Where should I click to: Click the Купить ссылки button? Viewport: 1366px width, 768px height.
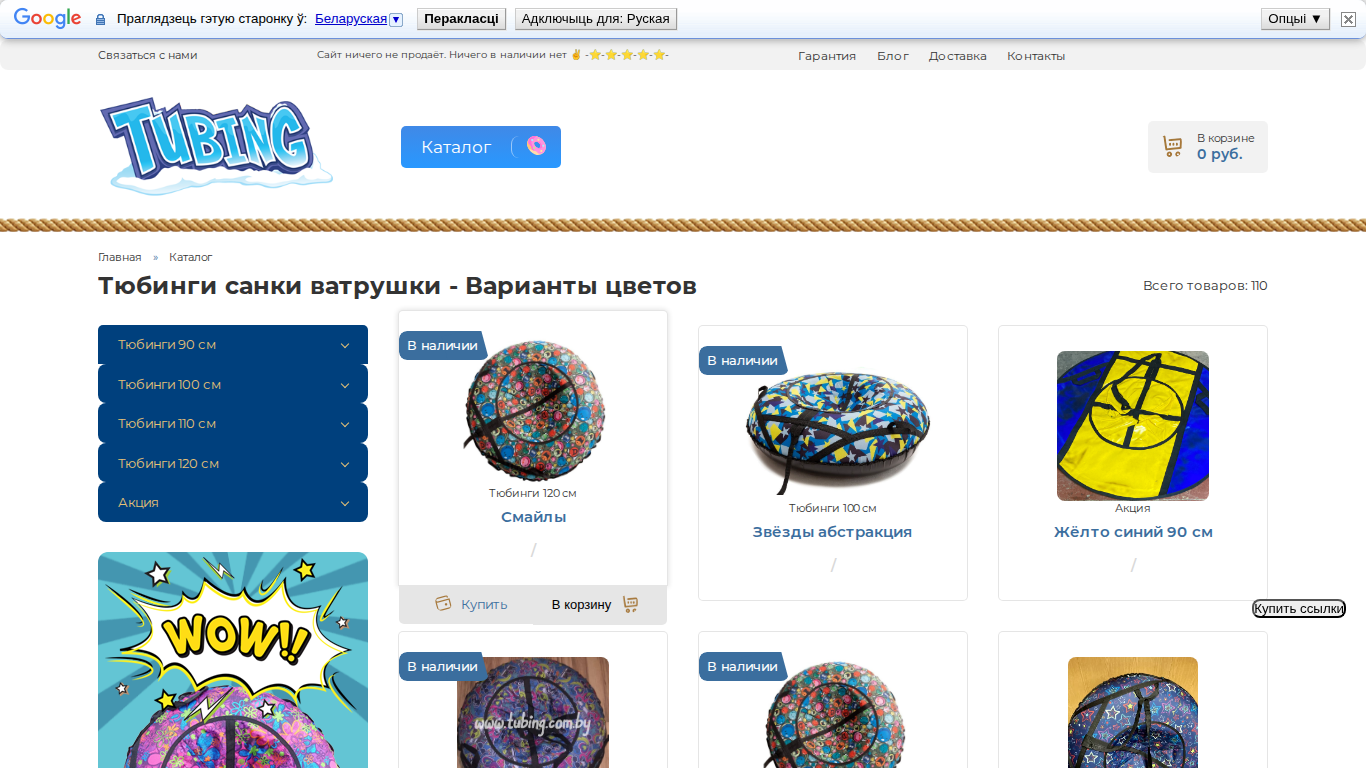click(1299, 609)
